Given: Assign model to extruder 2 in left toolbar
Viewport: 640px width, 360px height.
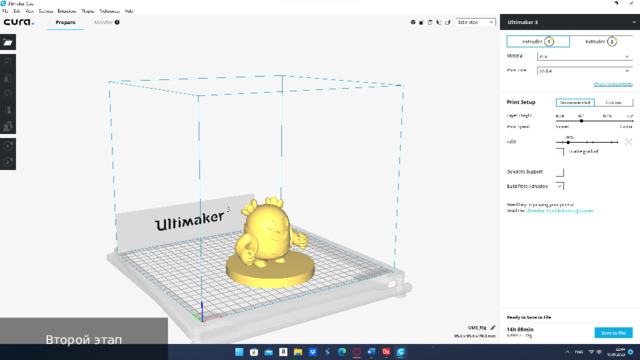Looking at the screenshot, I should click(x=8, y=162).
